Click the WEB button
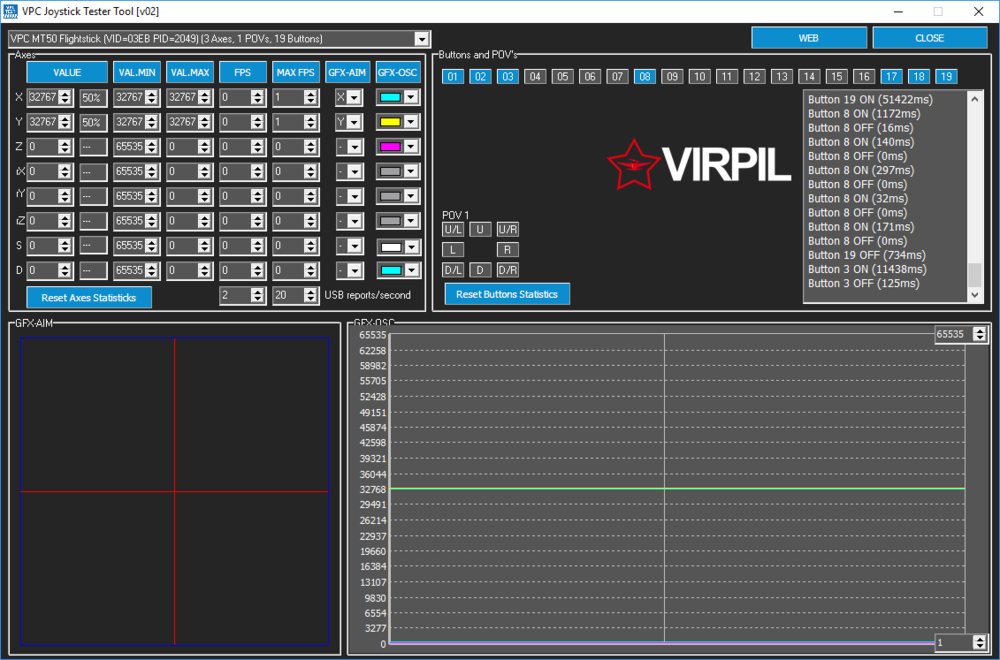Viewport: 1000px width, 660px height. 809,38
